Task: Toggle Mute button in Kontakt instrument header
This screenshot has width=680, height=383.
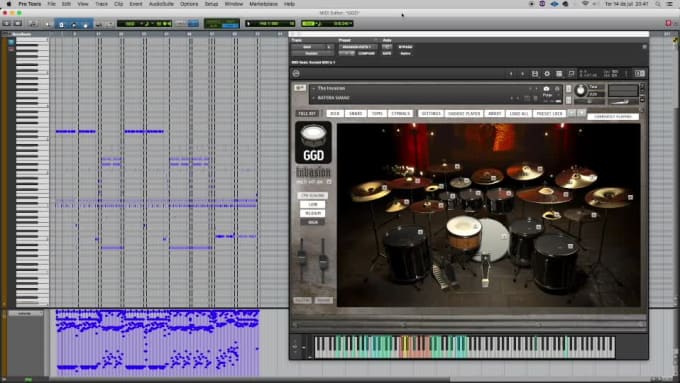Action: (569, 99)
